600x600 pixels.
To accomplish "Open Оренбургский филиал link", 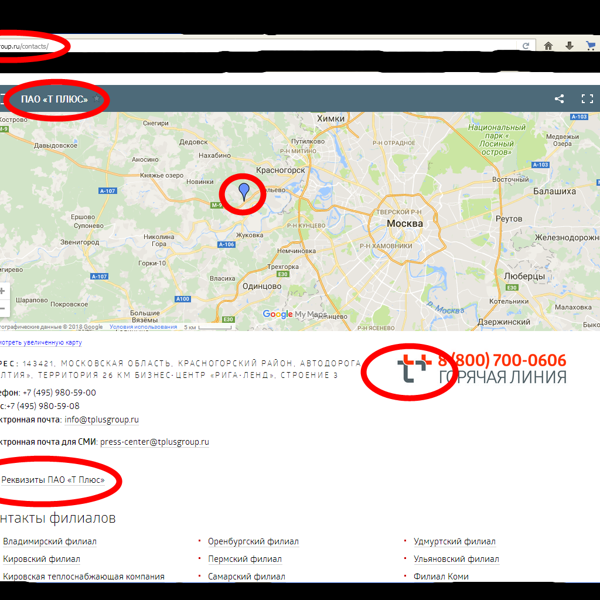I will [x=253, y=541].
